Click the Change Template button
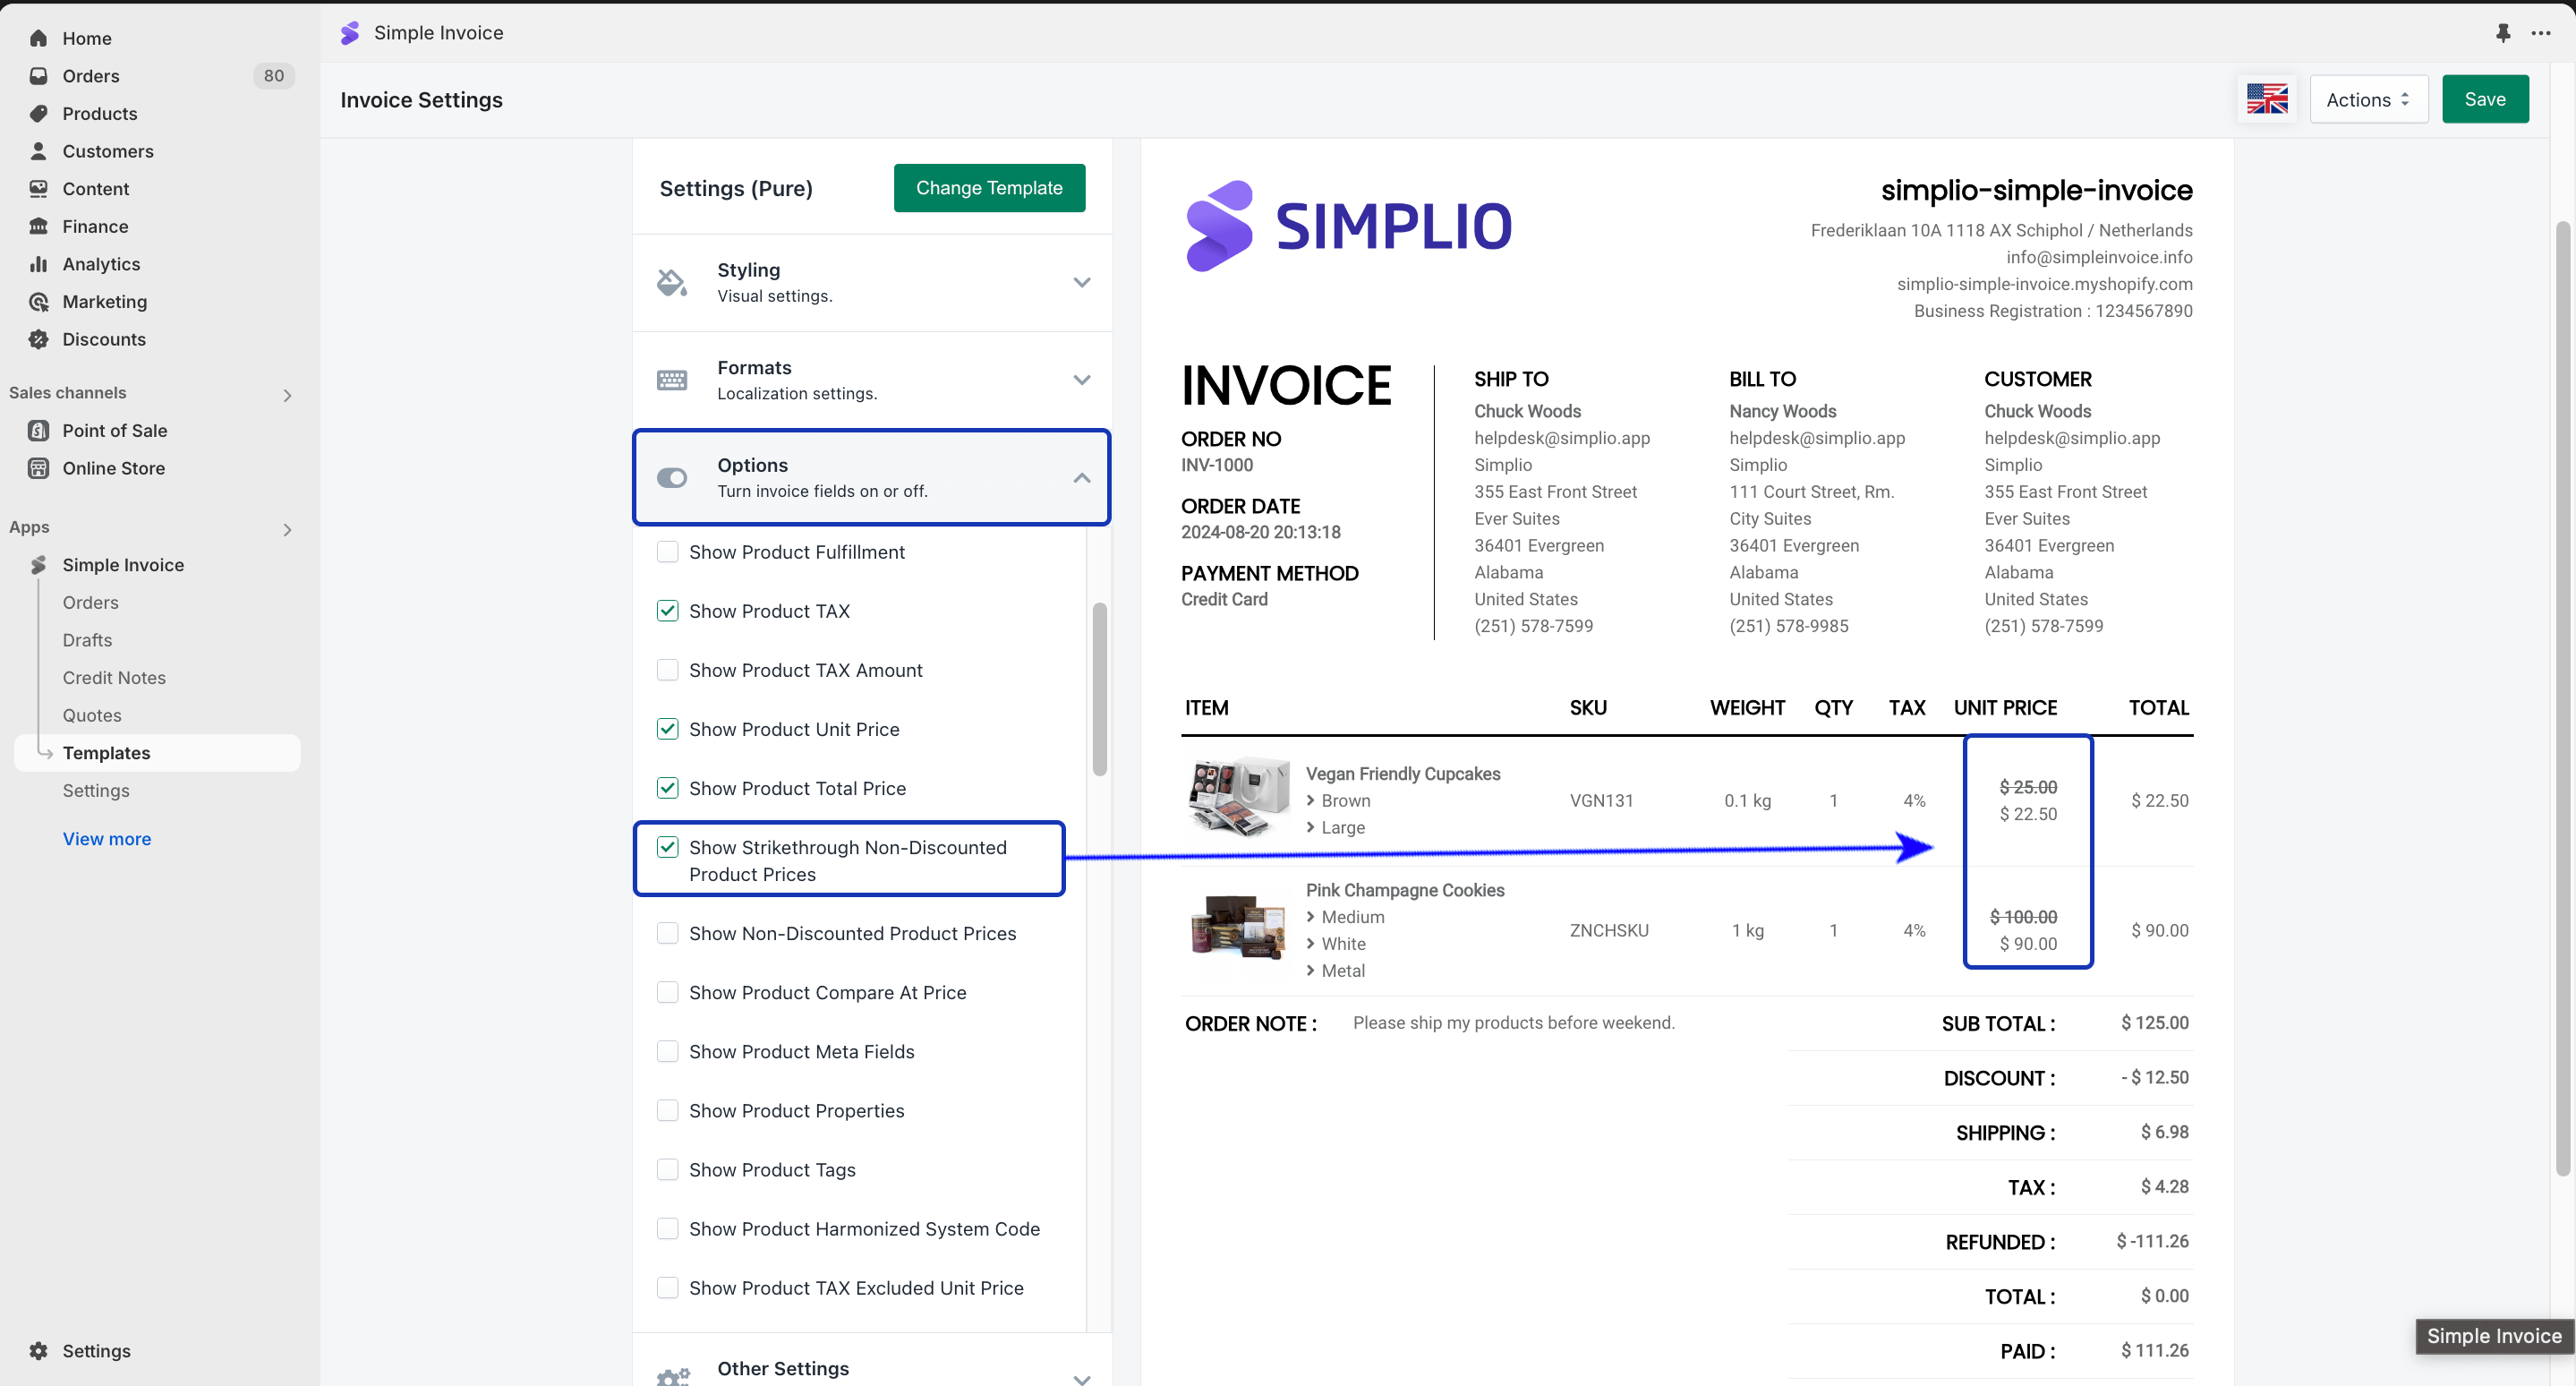This screenshot has height=1386, width=2576. [988, 188]
